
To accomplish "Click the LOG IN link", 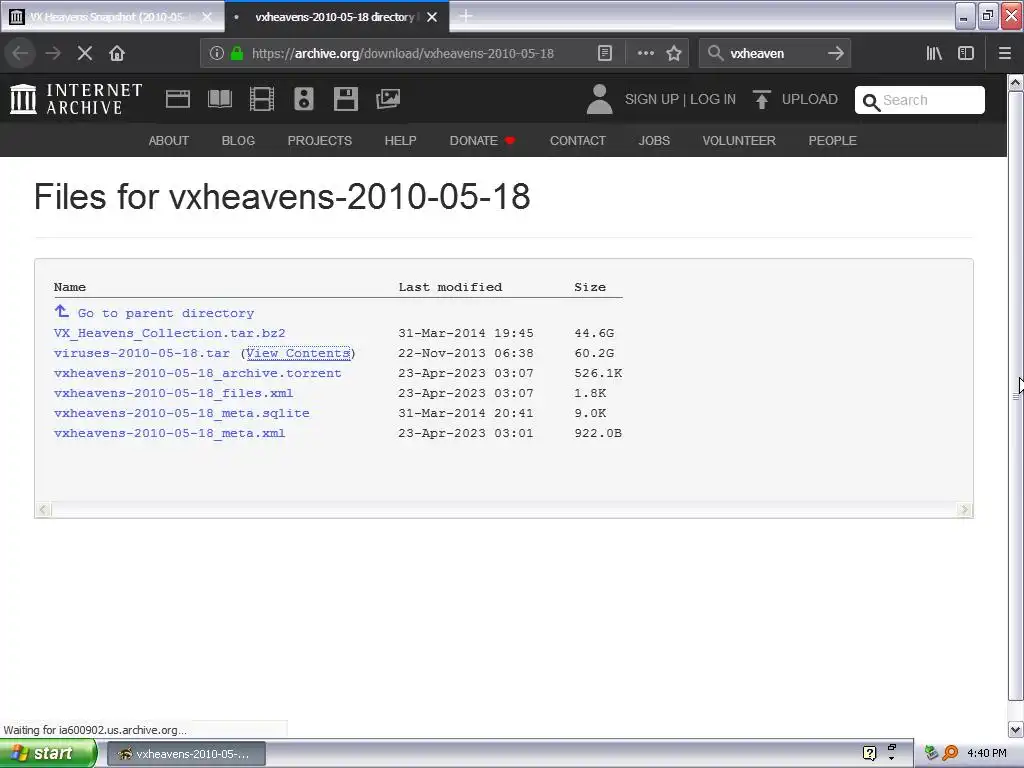I will [713, 99].
